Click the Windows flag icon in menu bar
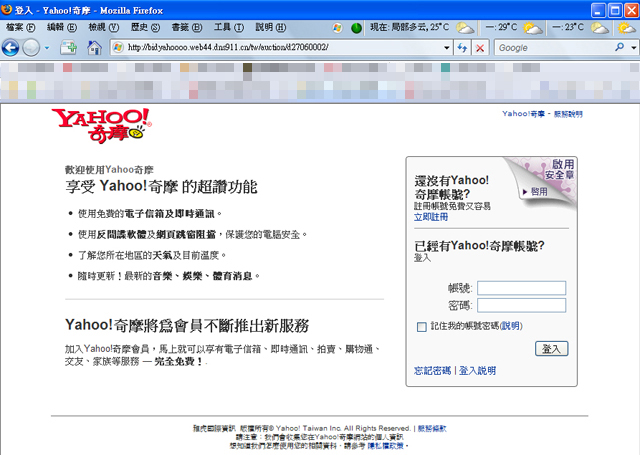The width and height of the screenshot is (640, 455). pos(337,28)
